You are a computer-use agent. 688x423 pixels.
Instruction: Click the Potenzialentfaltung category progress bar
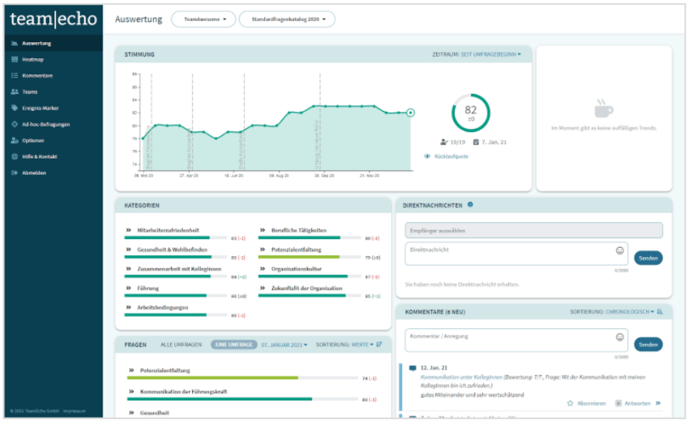[x=309, y=257]
